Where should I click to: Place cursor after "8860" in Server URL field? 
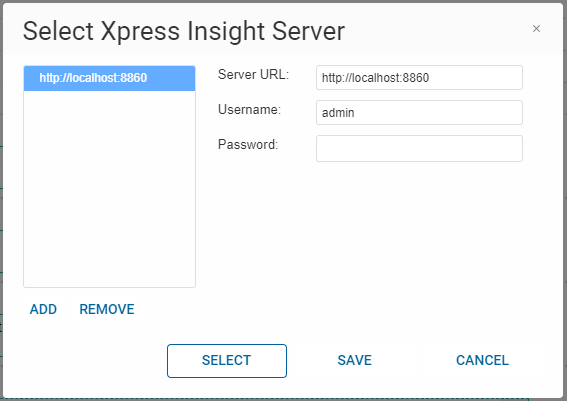pos(430,78)
